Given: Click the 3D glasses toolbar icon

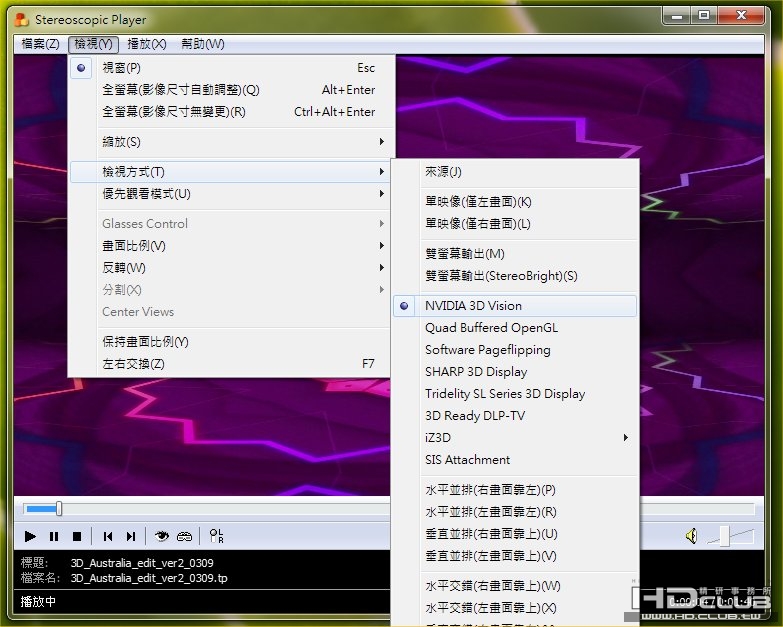Looking at the screenshot, I should coord(184,537).
